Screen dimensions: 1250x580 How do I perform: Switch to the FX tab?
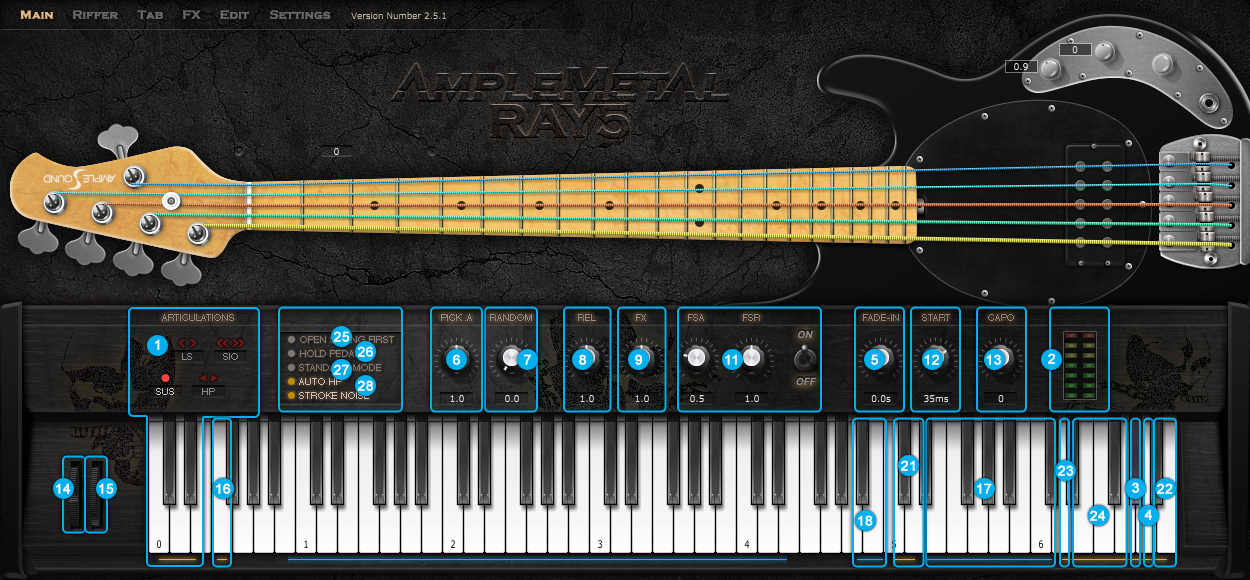[x=192, y=15]
